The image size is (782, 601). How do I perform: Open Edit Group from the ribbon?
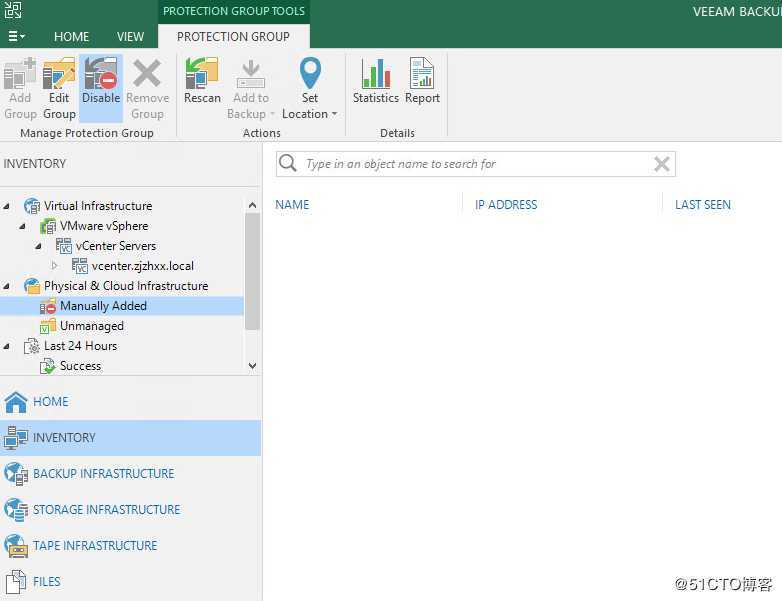point(59,89)
